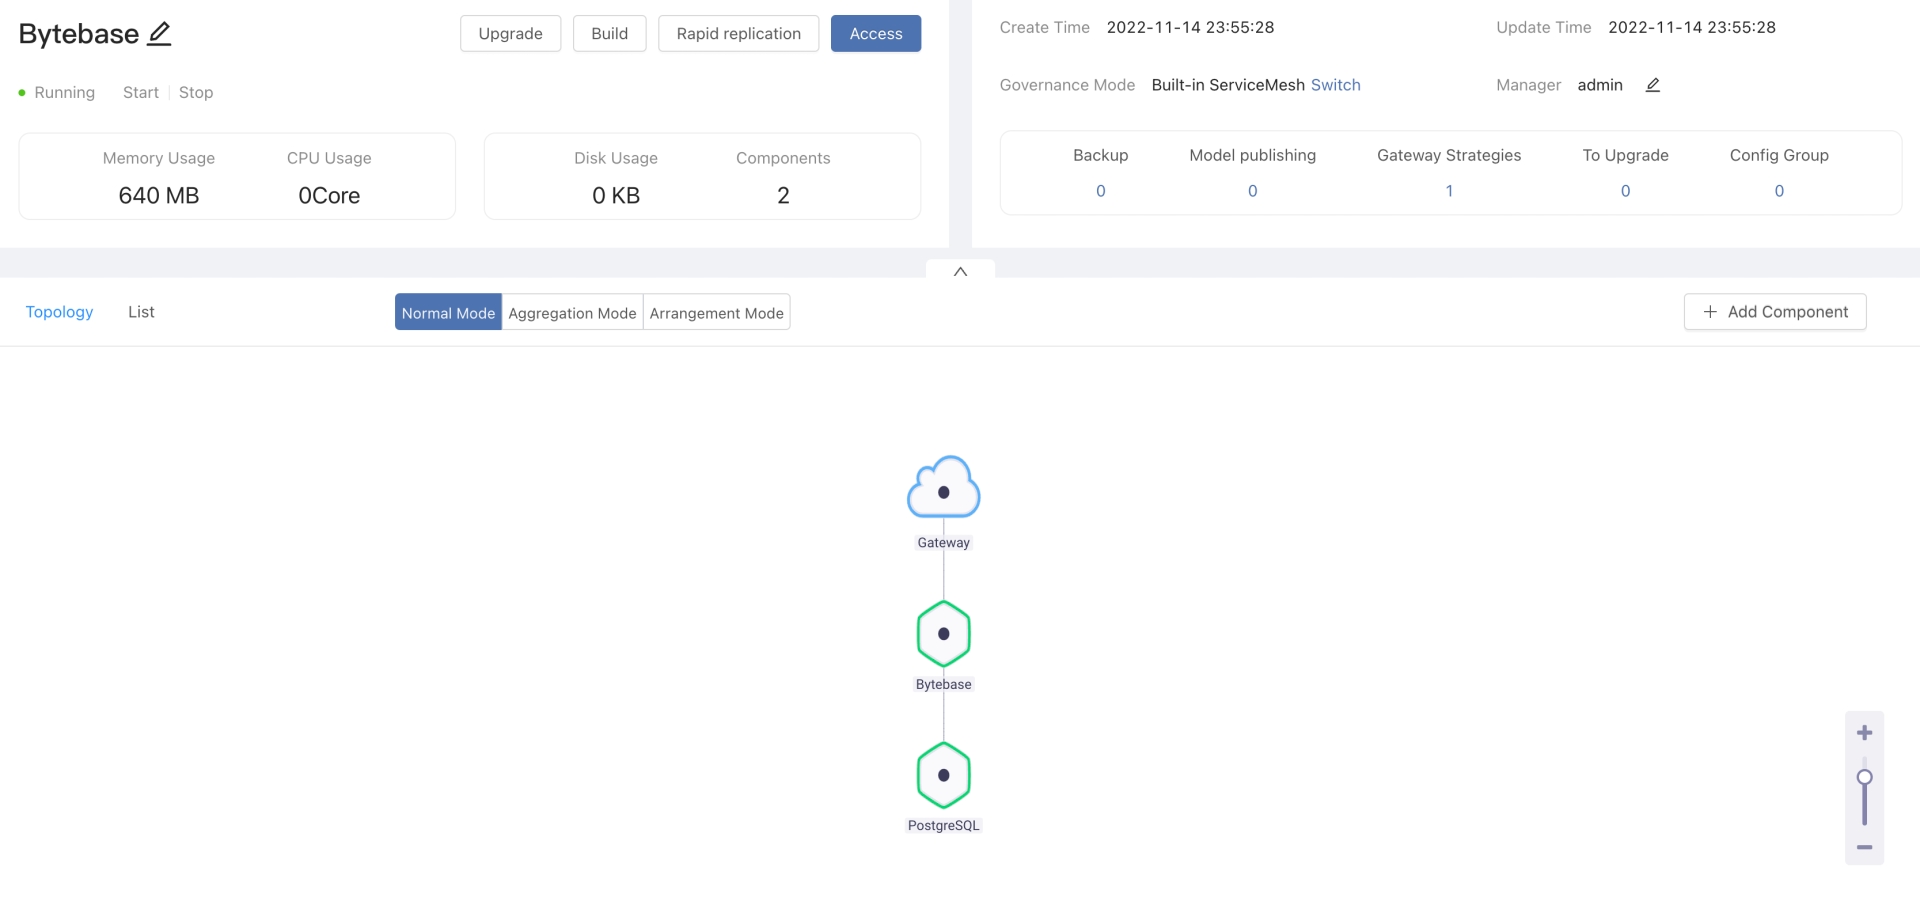
Task: Click the Components count 2
Action: 783,196
